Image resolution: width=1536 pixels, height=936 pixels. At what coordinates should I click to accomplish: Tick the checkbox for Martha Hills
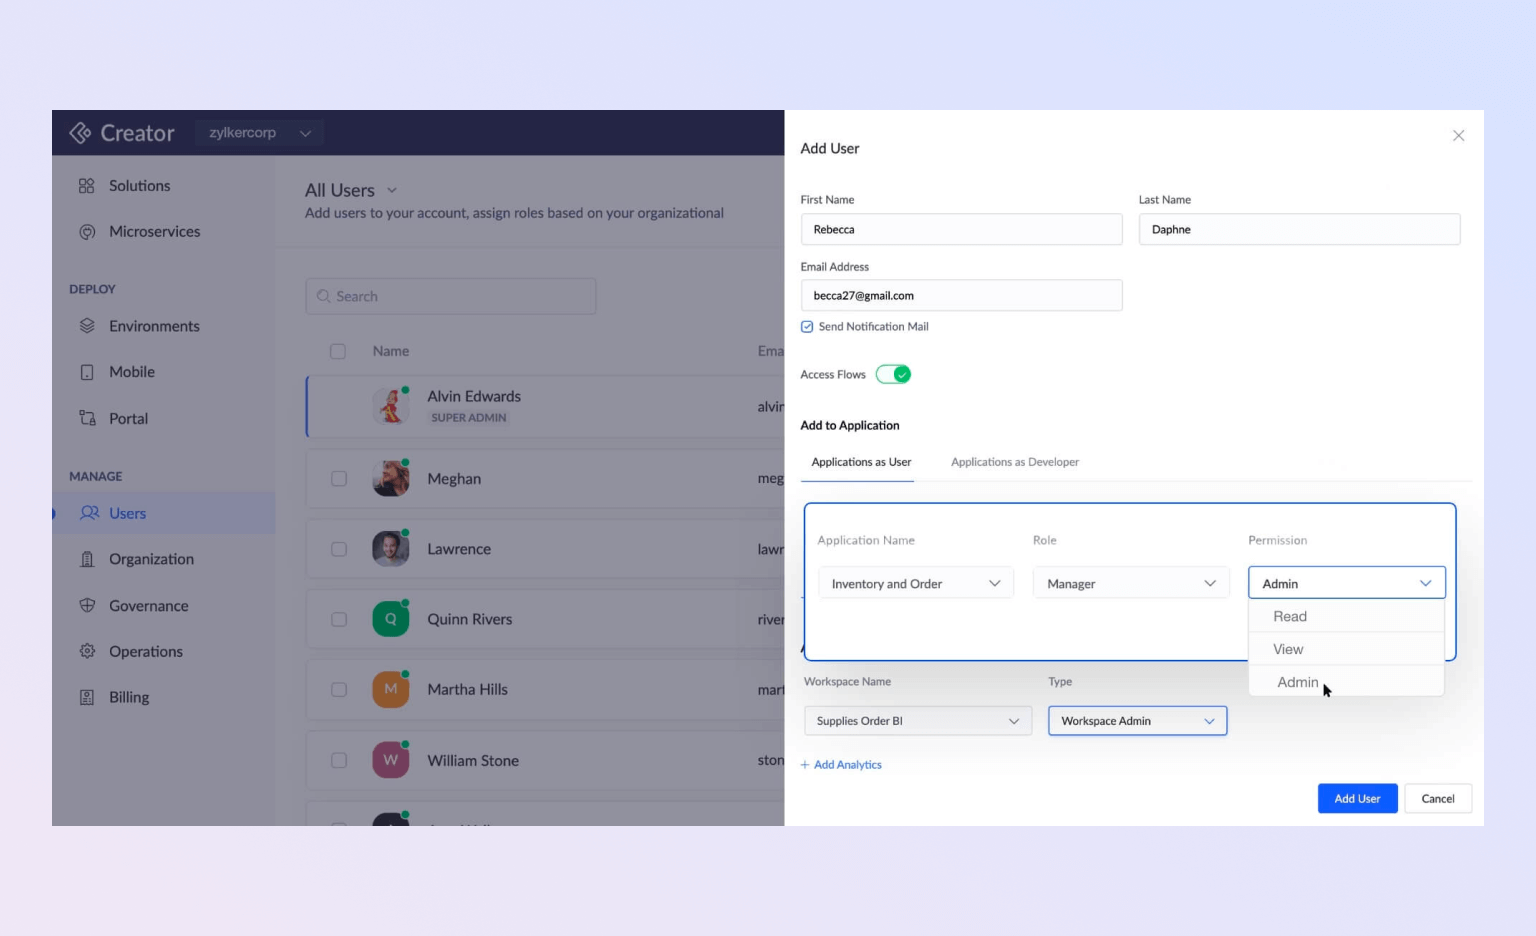[339, 690]
